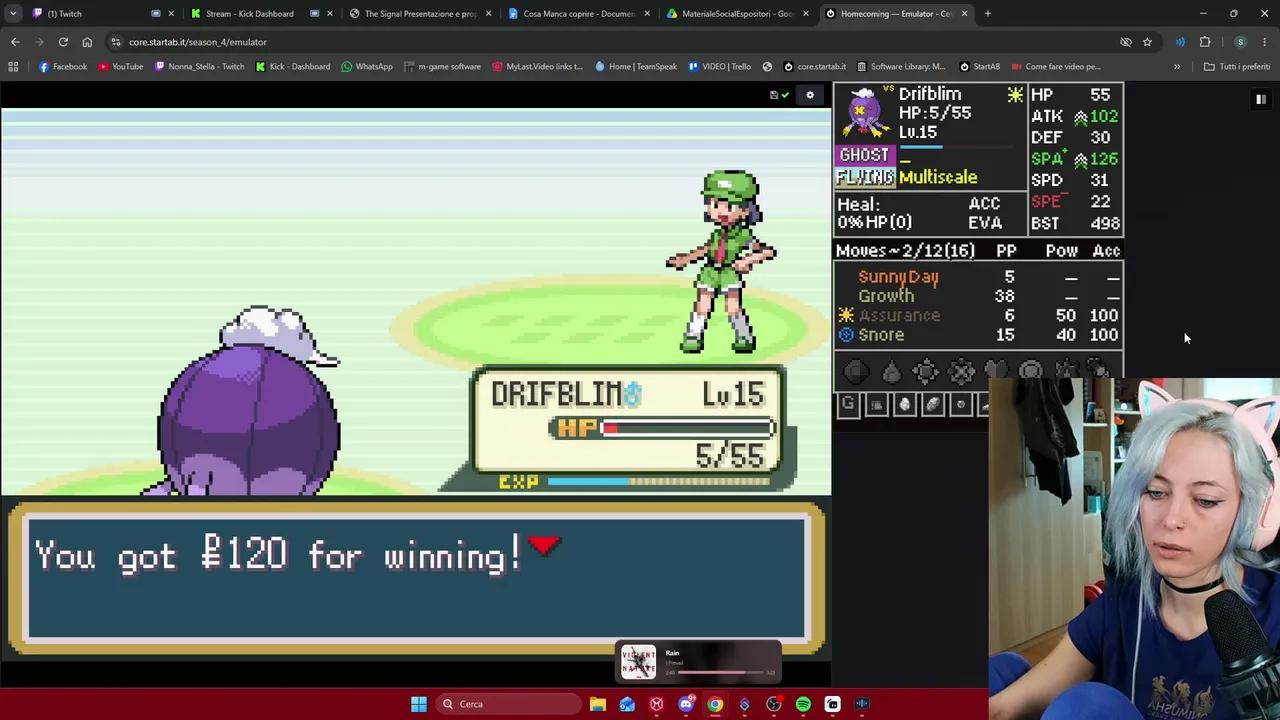Viewport: 1280px width, 720px height.
Task: Click the ATK stat value 102
Action: [x=1103, y=116]
